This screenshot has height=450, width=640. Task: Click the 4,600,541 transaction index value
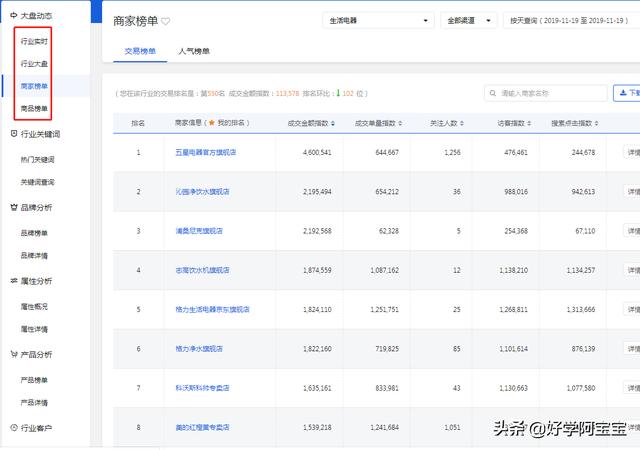(x=317, y=152)
